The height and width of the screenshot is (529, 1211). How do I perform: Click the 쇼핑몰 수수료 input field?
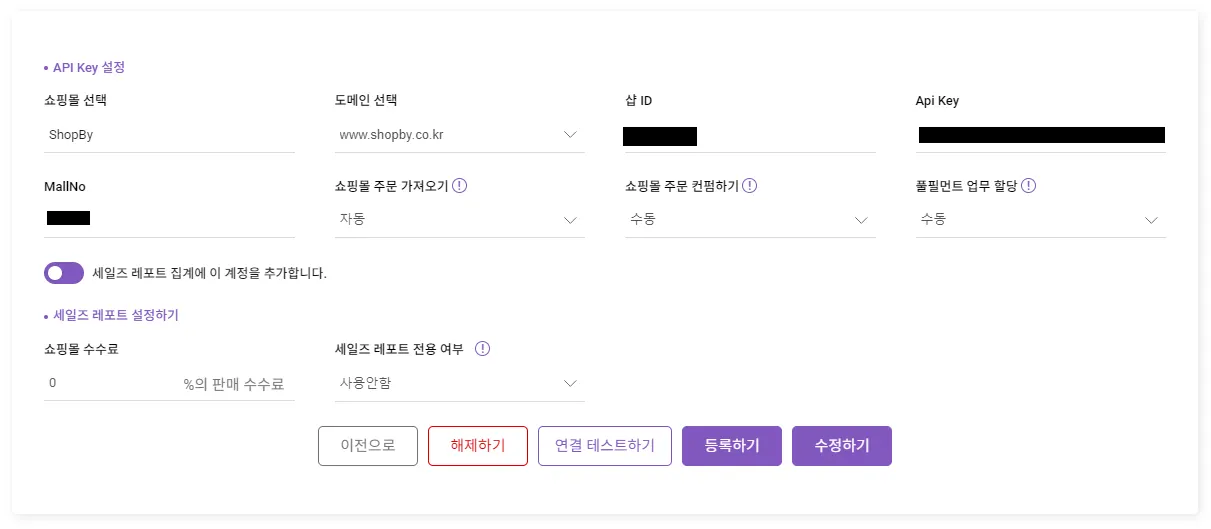click(110, 383)
